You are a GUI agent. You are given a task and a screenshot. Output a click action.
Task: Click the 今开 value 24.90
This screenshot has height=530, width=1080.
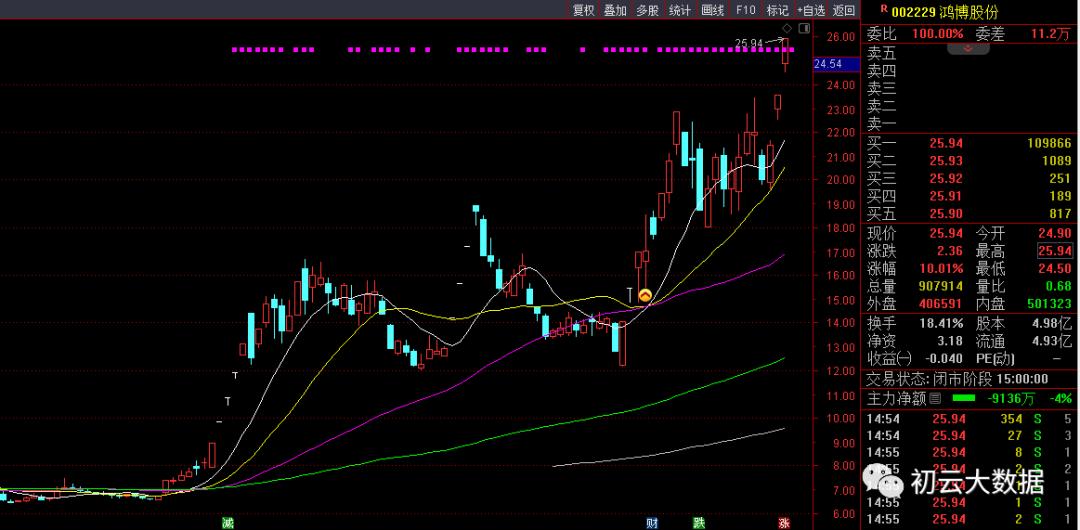point(1055,234)
